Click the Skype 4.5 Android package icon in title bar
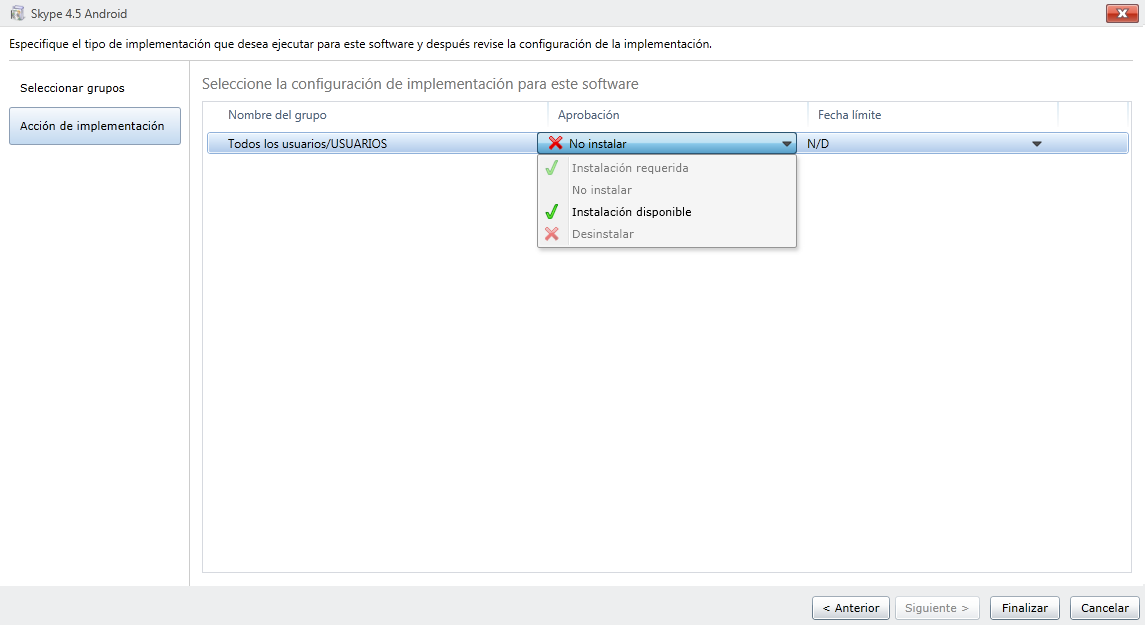 click(16, 14)
